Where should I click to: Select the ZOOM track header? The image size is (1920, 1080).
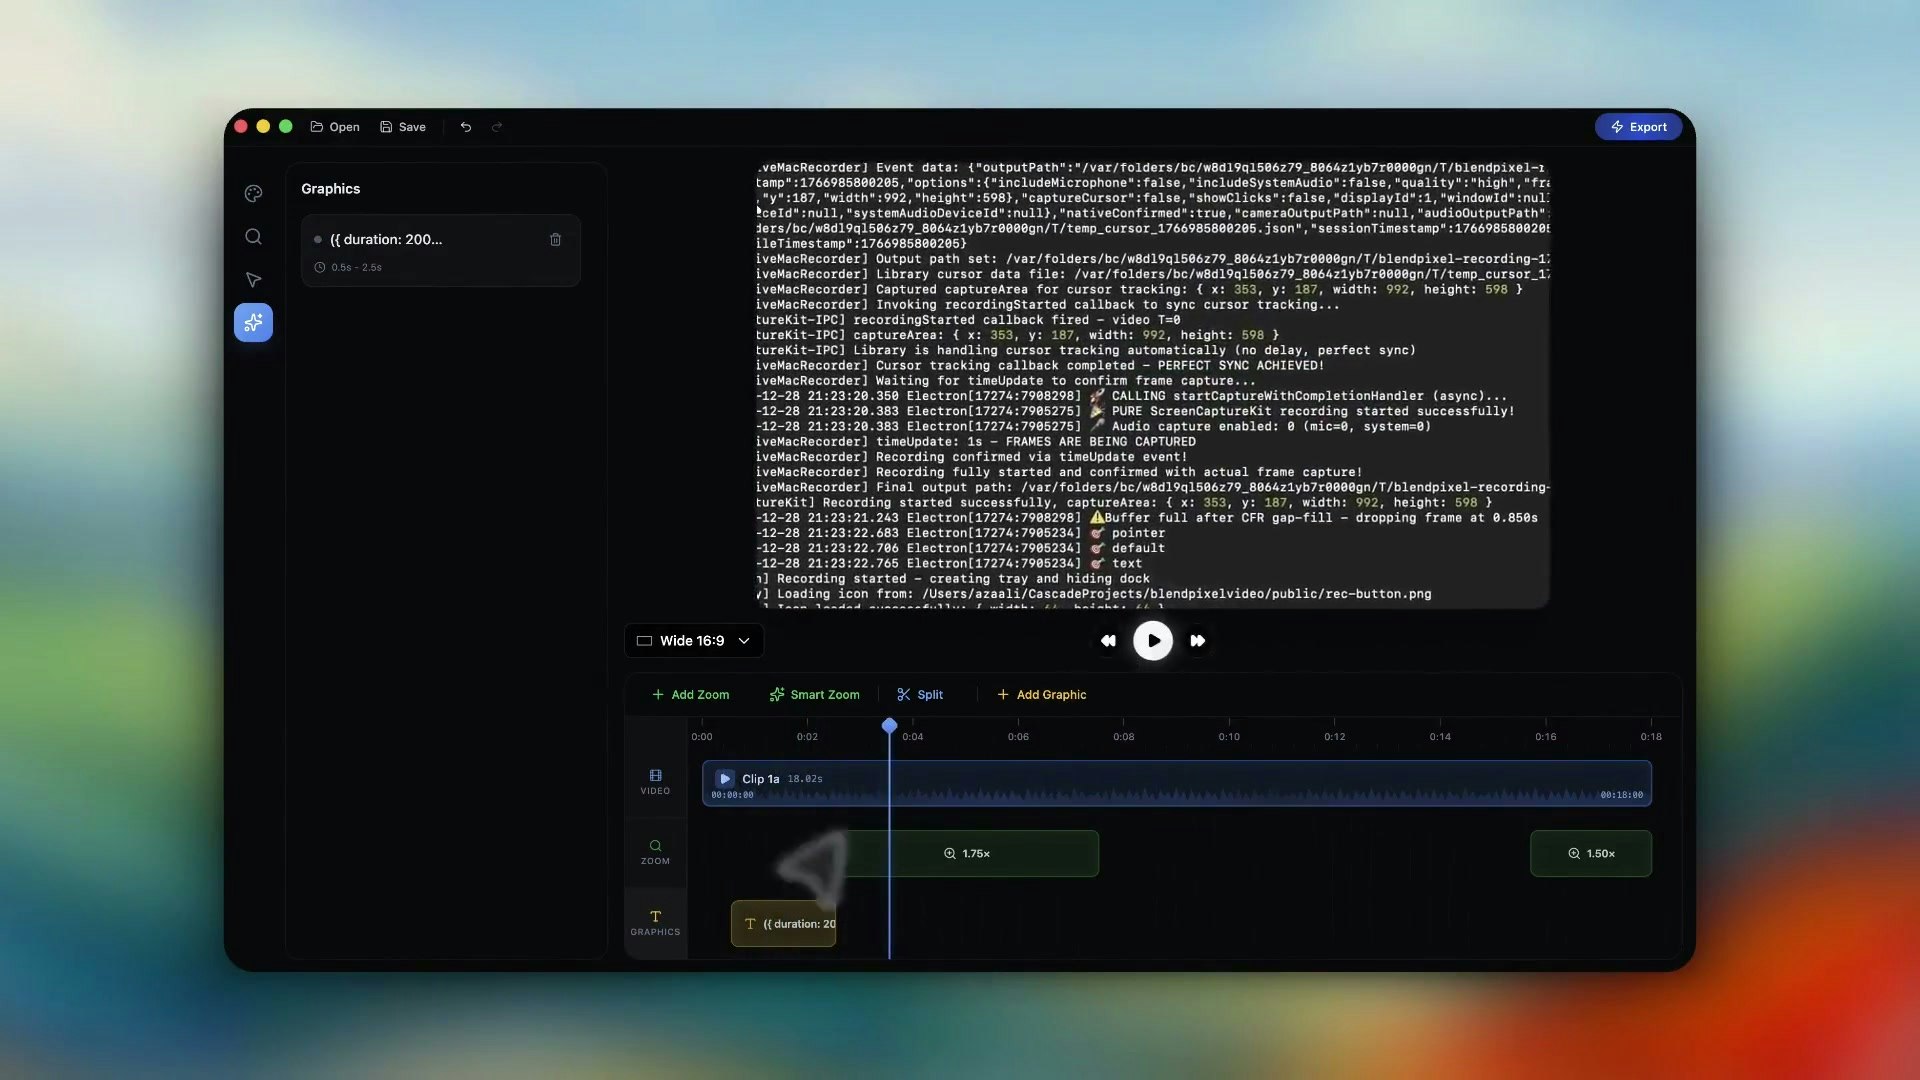pos(655,852)
